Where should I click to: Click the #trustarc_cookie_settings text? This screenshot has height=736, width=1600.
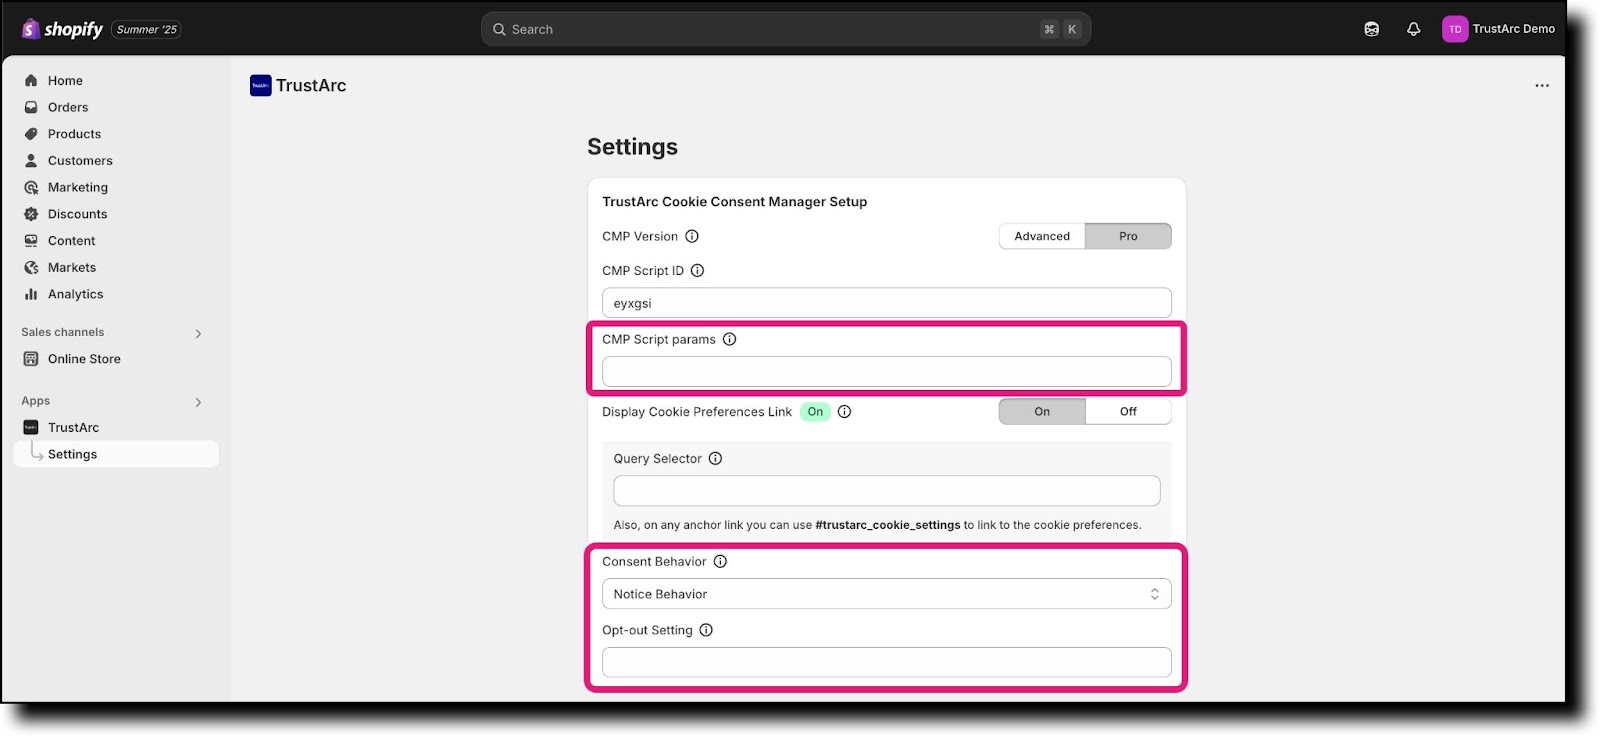coord(888,525)
